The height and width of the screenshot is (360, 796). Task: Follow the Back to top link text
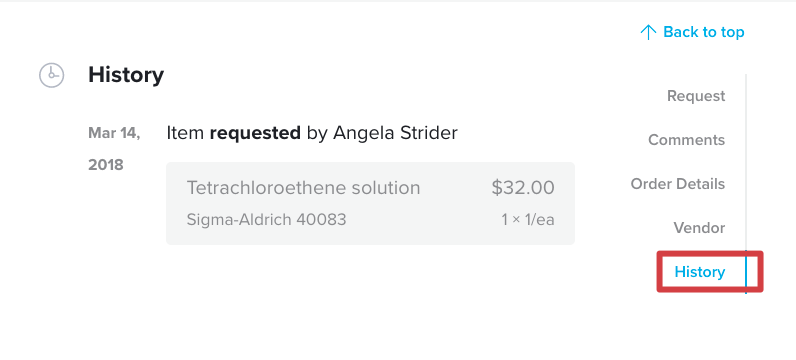tap(704, 32)
